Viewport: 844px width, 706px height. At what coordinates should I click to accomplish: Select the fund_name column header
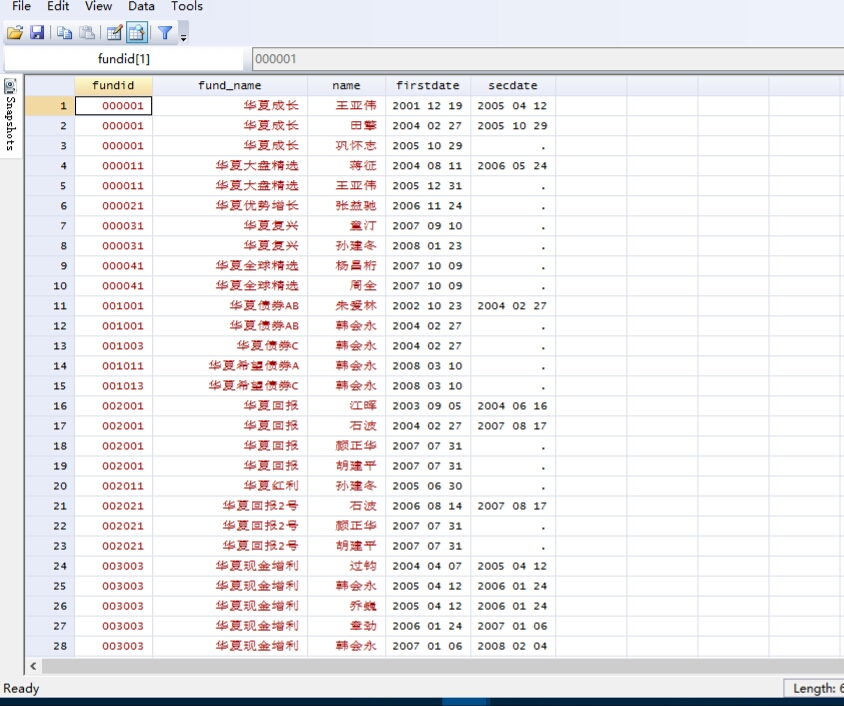[x=230, y=86]
